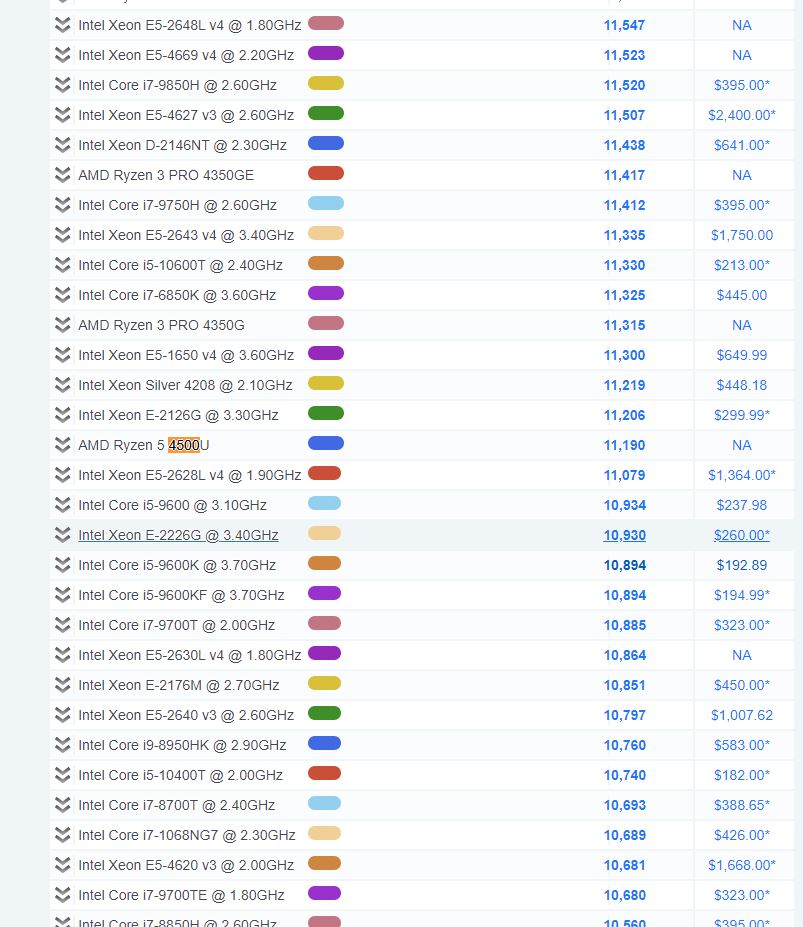
Task: Open Intel Core i7-6850K @ 3.60GHz link
Action: click(x=177, y=295)
